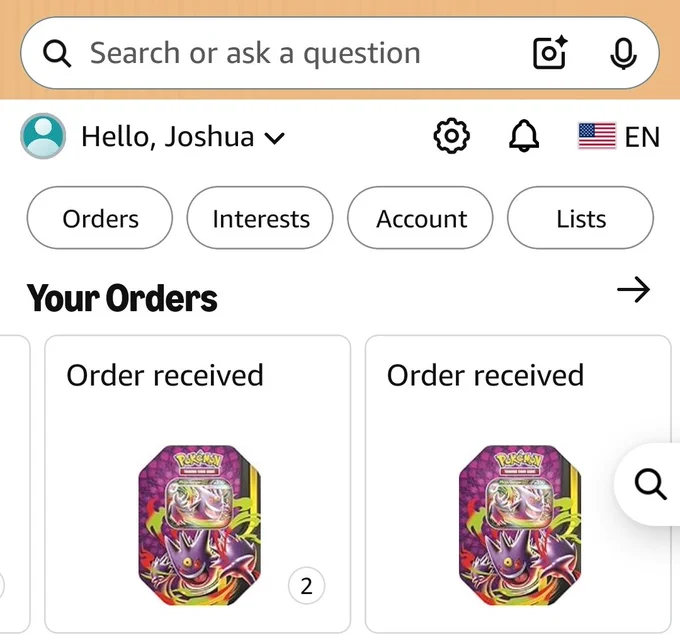Image resolution: width=680 pixels, height=635 pixels.
Task: Open the floating search button
Action: 650,484
